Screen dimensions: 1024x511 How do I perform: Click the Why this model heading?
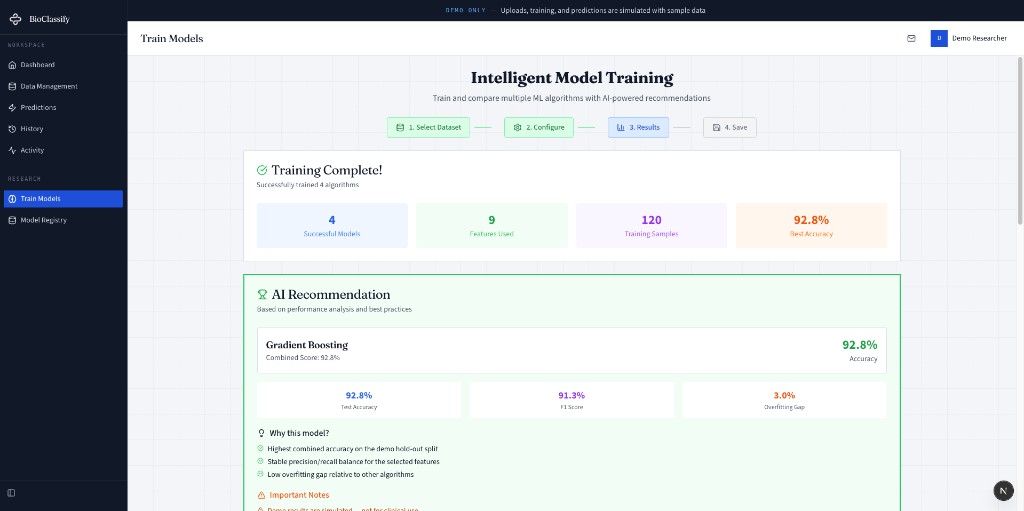(x=299, y=433)
